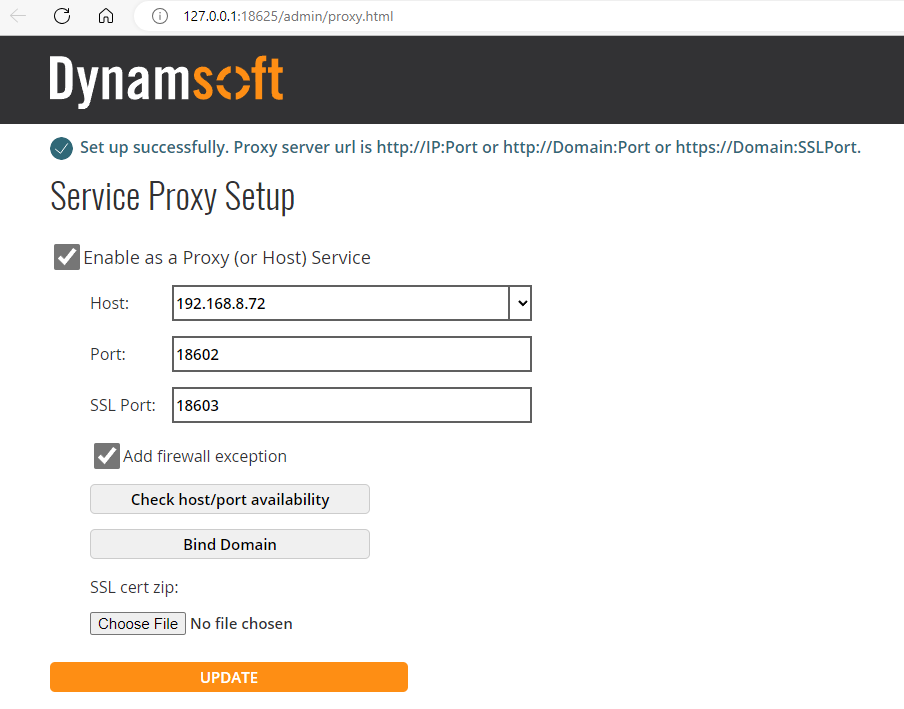Click Choose File for SSL cert
The image size is (904, 709).
pyautogui.click(x=138, y=623)
